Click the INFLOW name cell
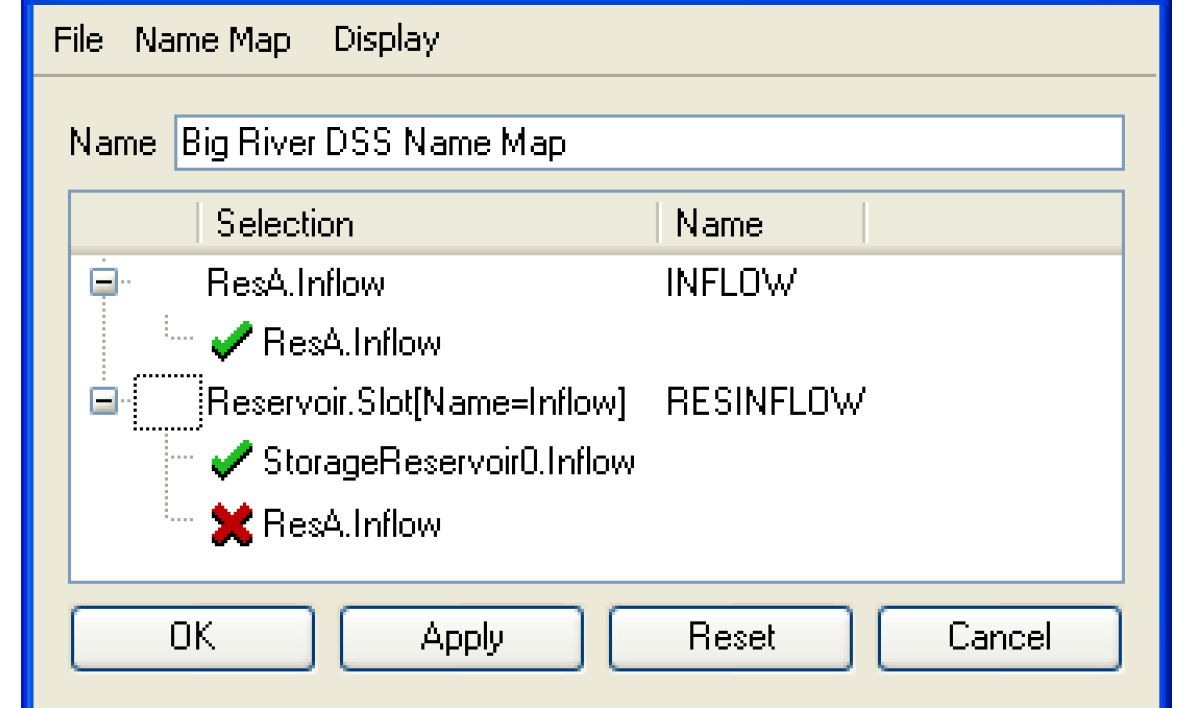The height and width of the screenshot is (708, 1180). (731, 283)
